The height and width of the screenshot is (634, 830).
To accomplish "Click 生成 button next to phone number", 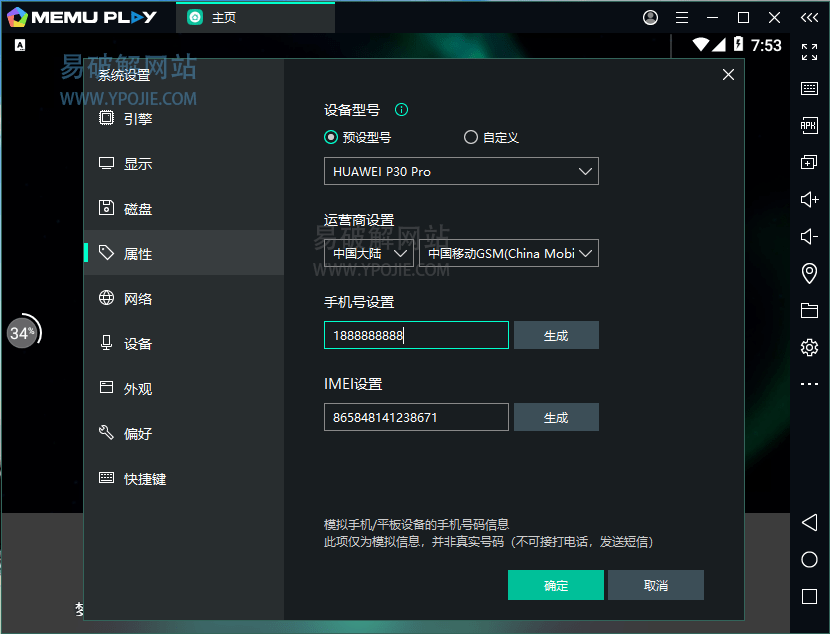I will [x=556, y=335].
